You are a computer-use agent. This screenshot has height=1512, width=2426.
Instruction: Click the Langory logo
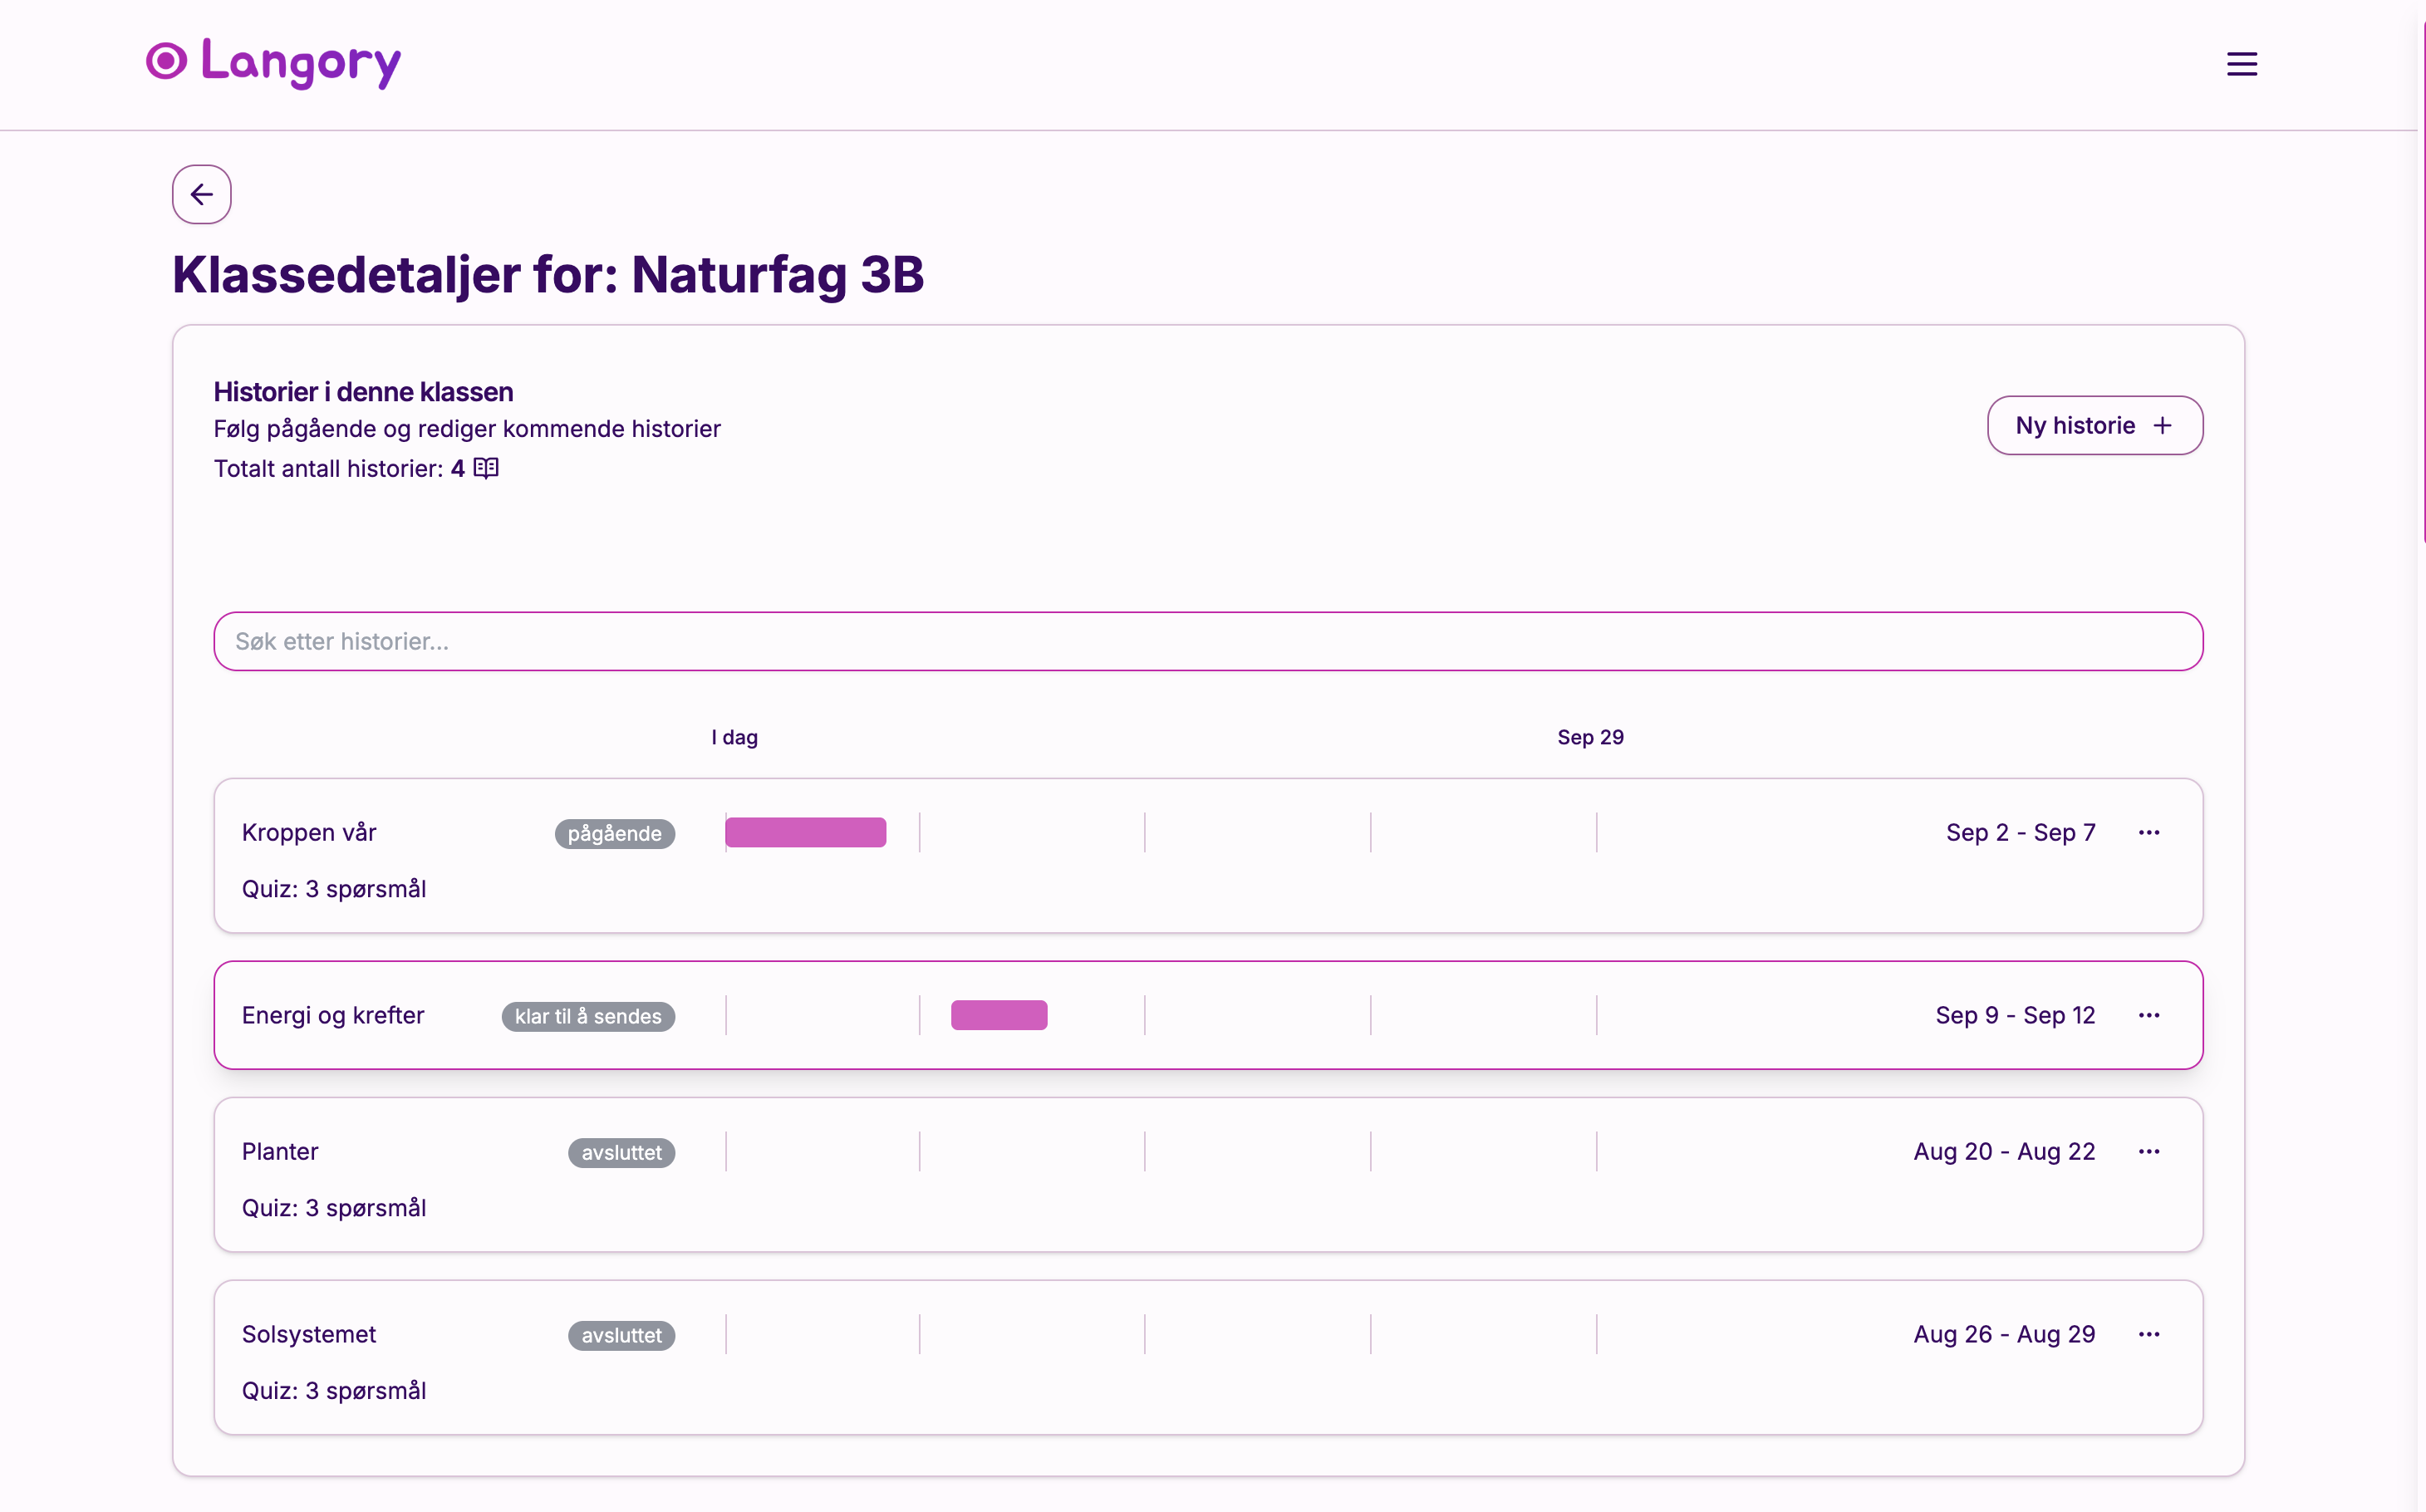273,62
